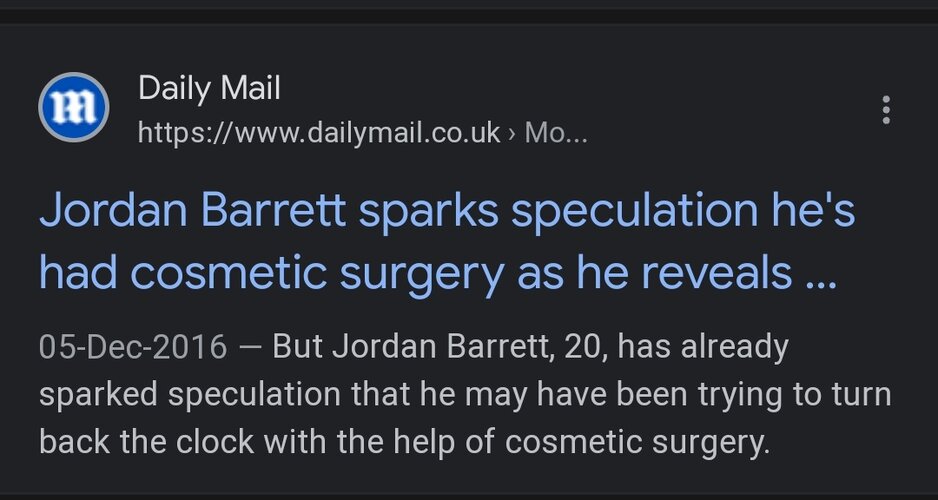Select the Daily Mail site name
938x500 pixels.
[209, 89]
